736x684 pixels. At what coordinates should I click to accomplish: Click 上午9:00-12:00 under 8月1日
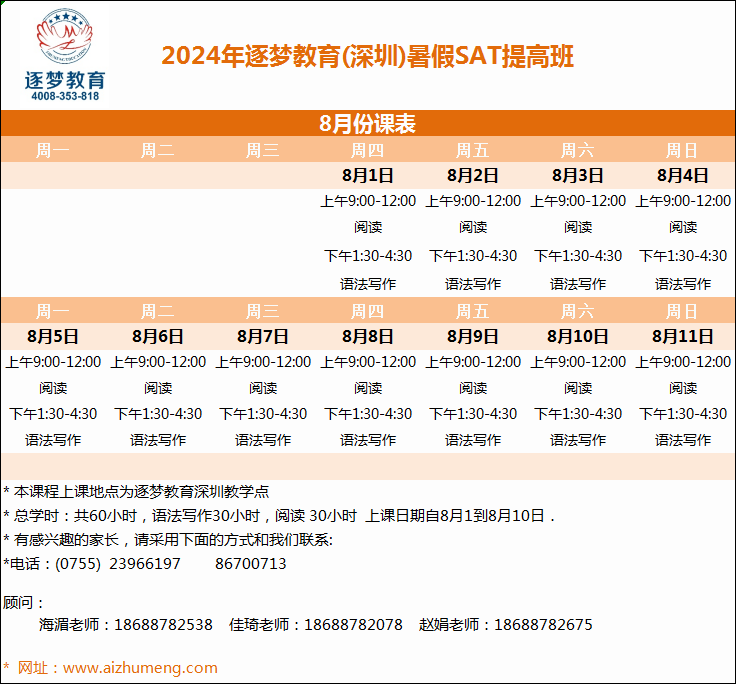pyautogui.click(x=368, y=201)
